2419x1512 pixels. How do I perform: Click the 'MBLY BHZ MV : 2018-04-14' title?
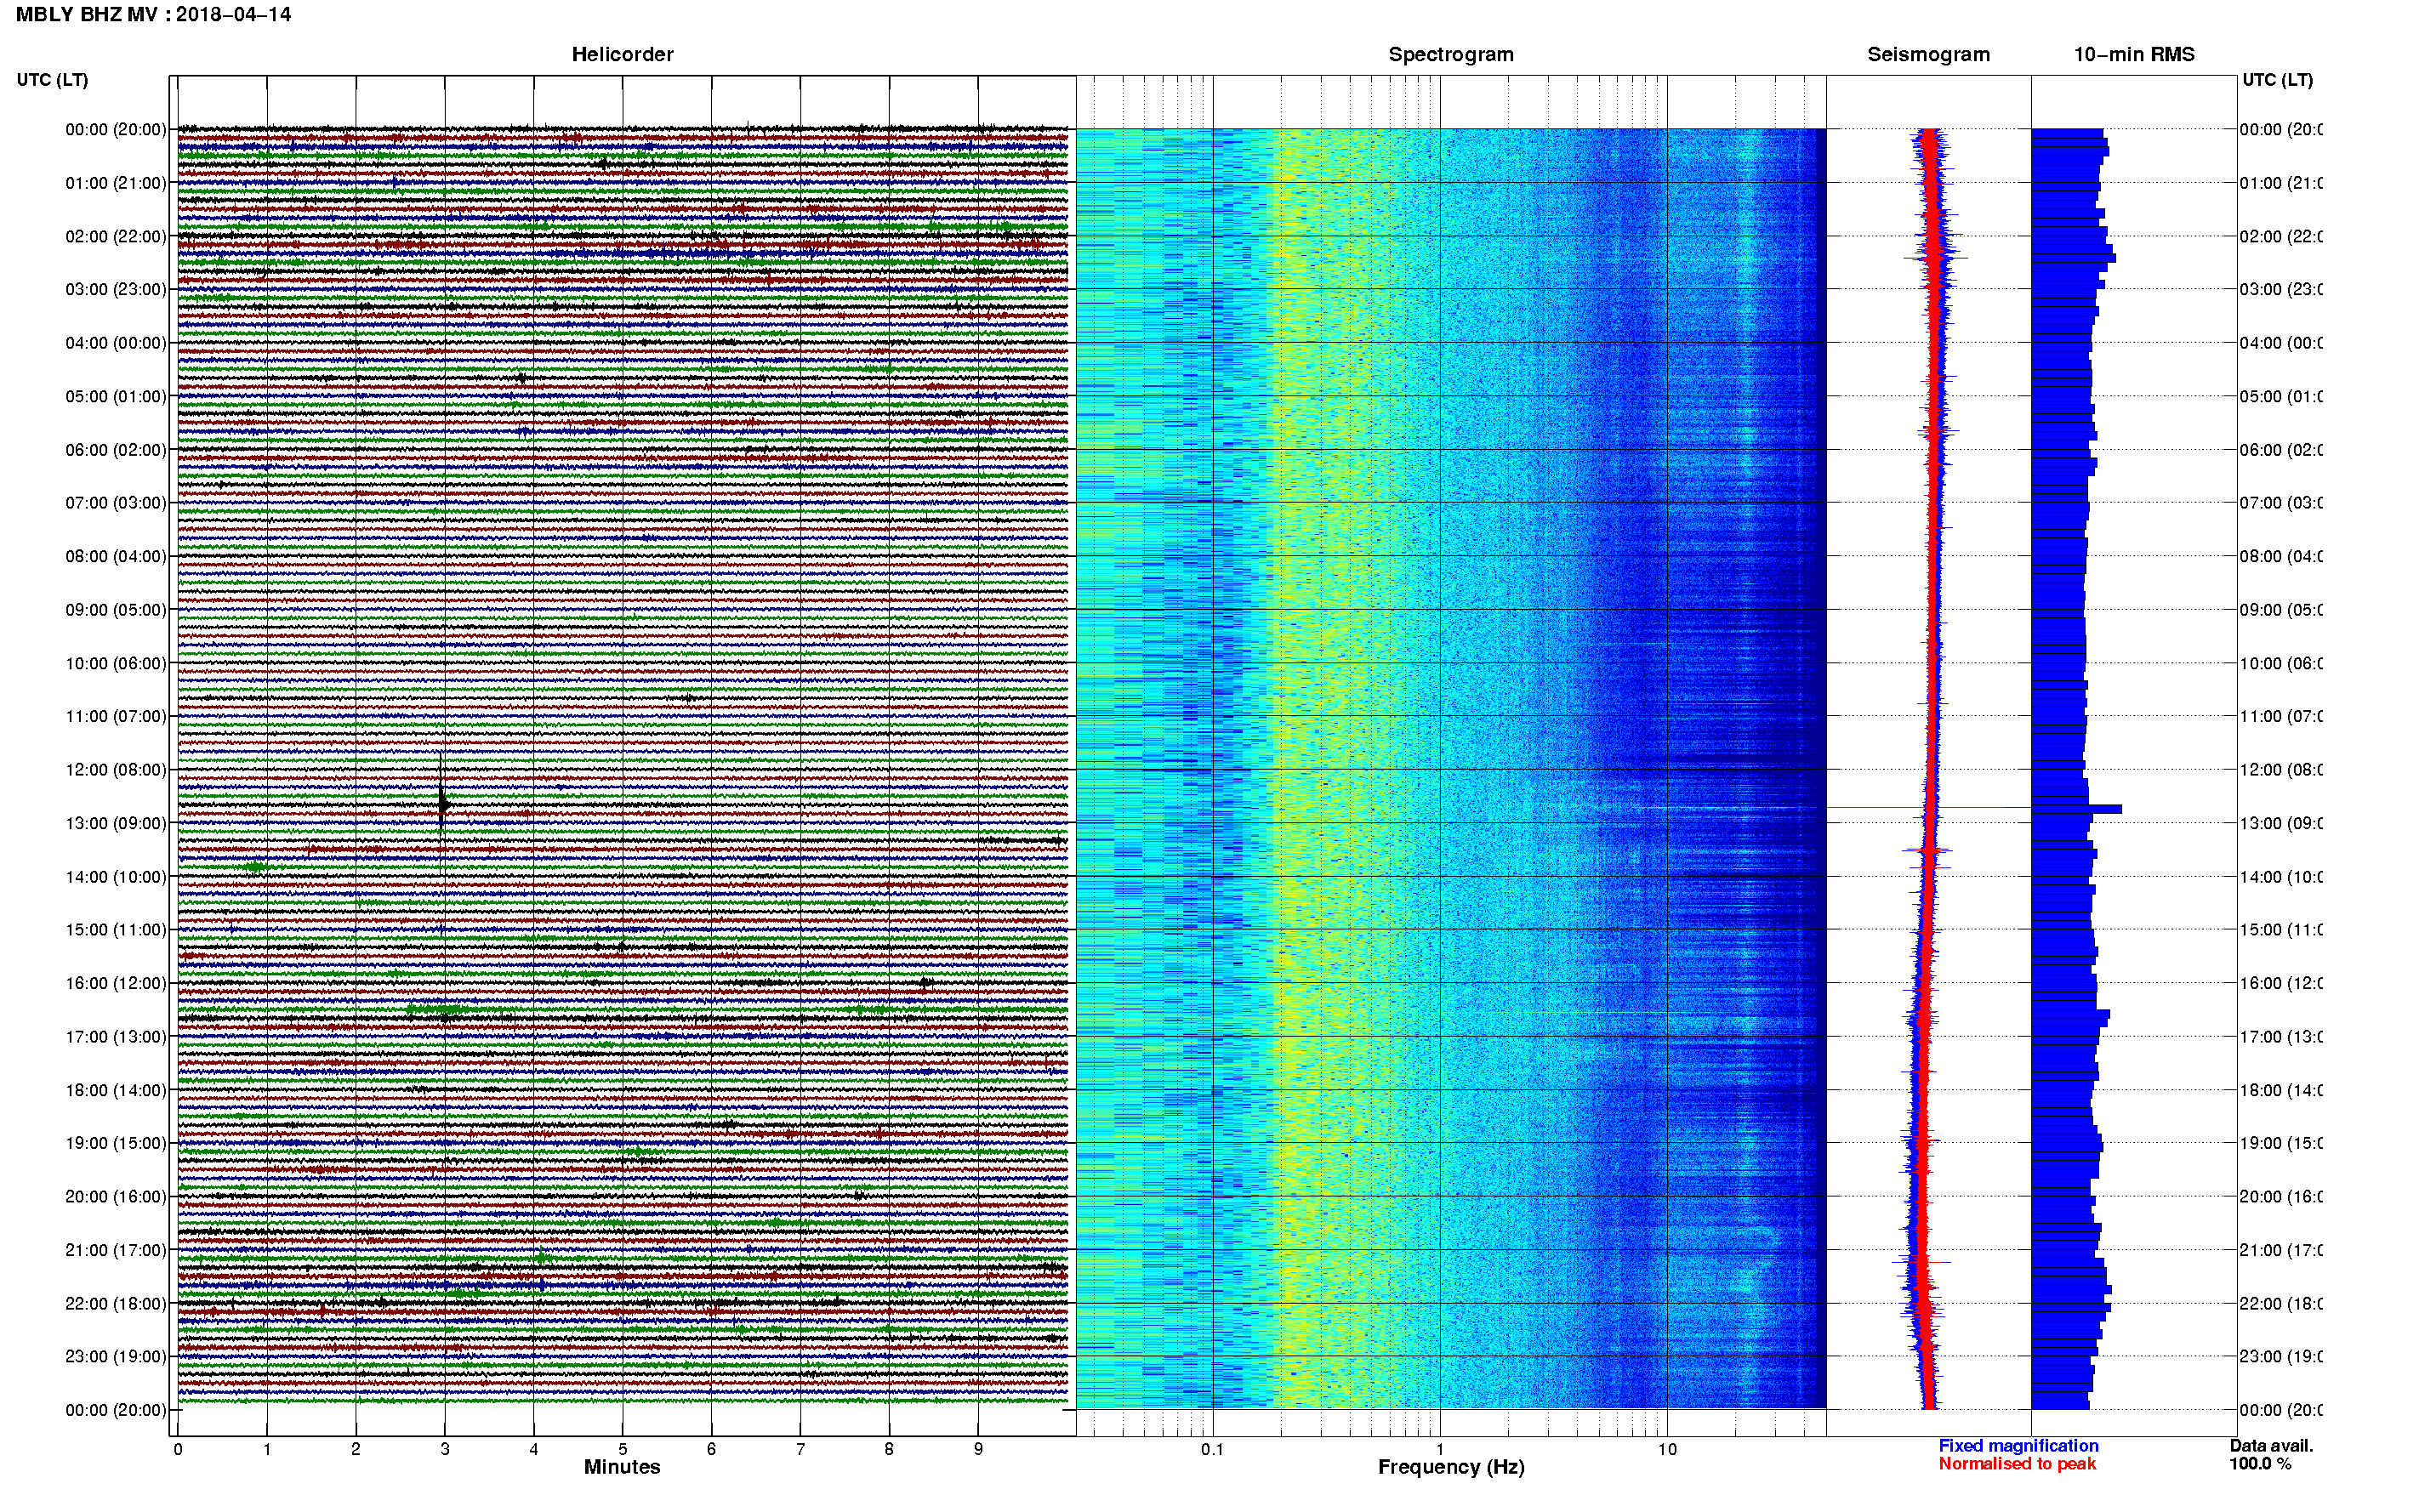click(153, 15)
